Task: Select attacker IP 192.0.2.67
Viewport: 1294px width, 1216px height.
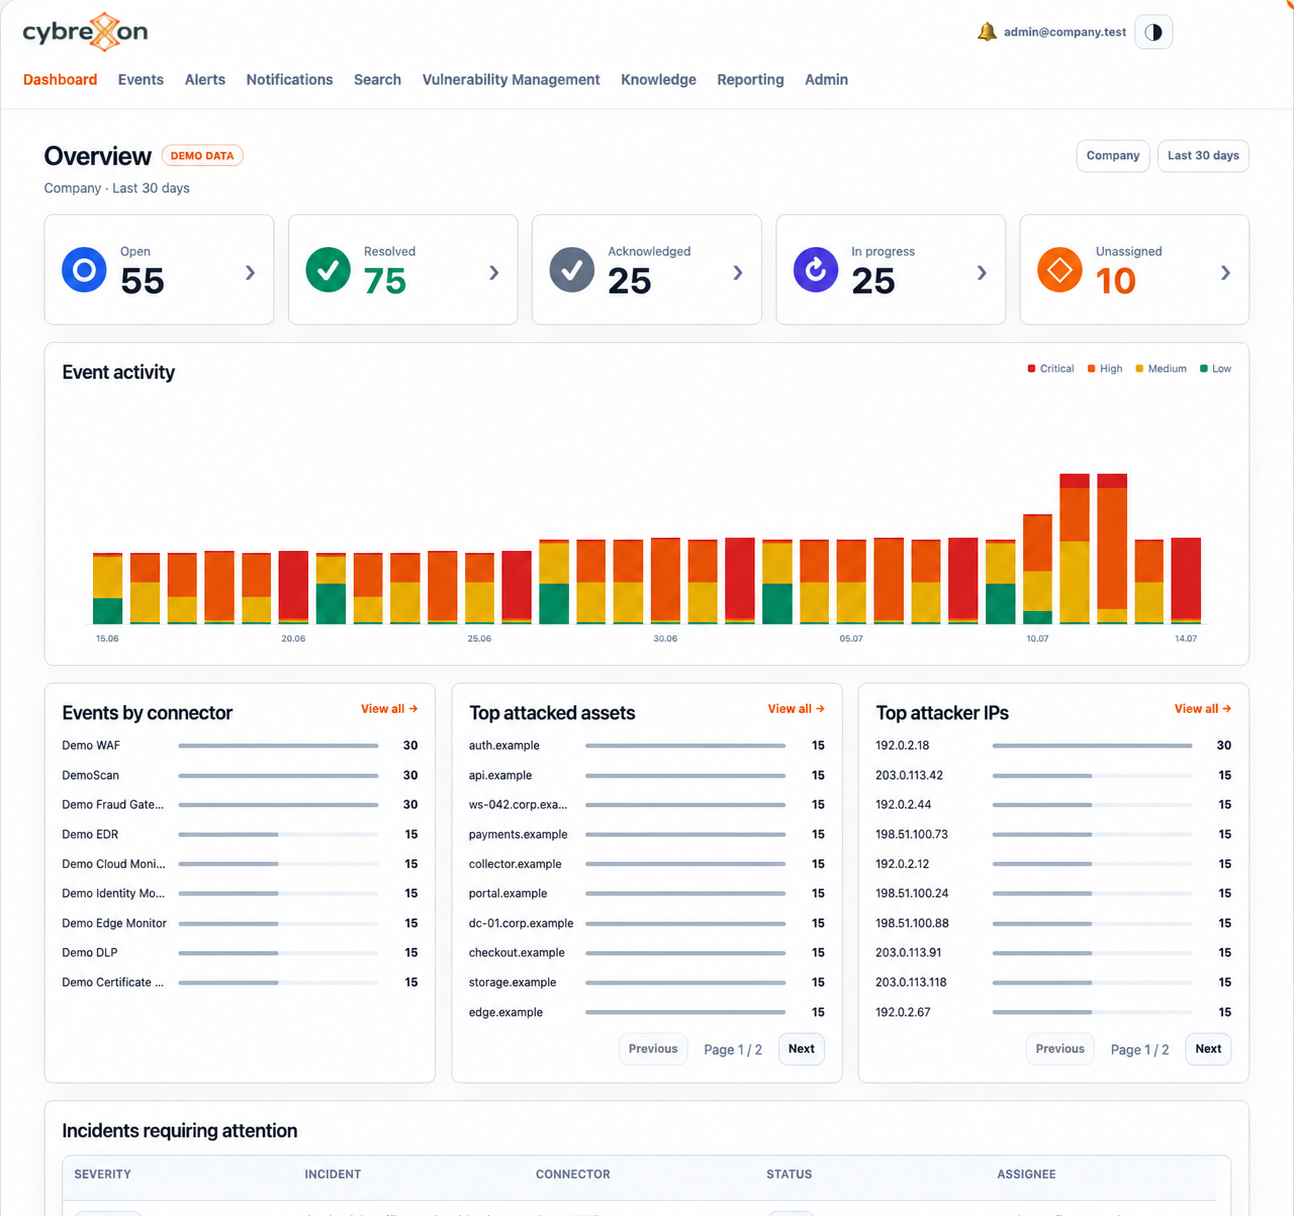Action: click(x=1054, y=1012)
